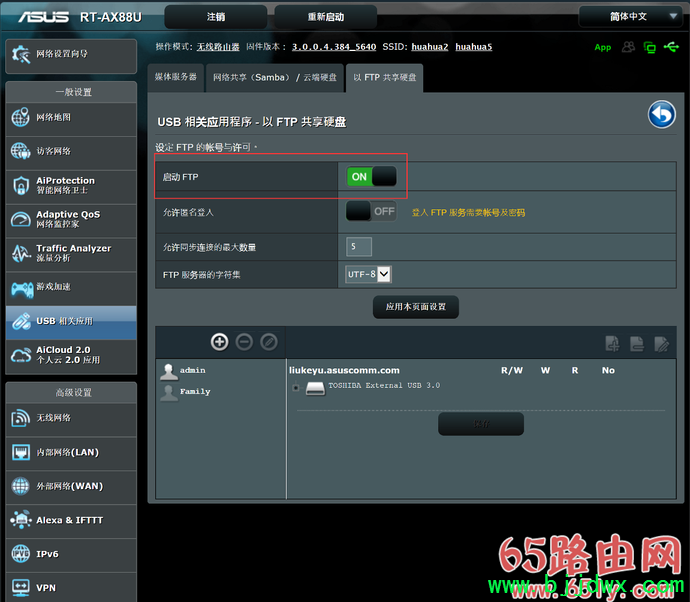Click the users status icon in header
The height and width of the screenshot is (602, 690).
pyautogui.click(x=628, y=47)
